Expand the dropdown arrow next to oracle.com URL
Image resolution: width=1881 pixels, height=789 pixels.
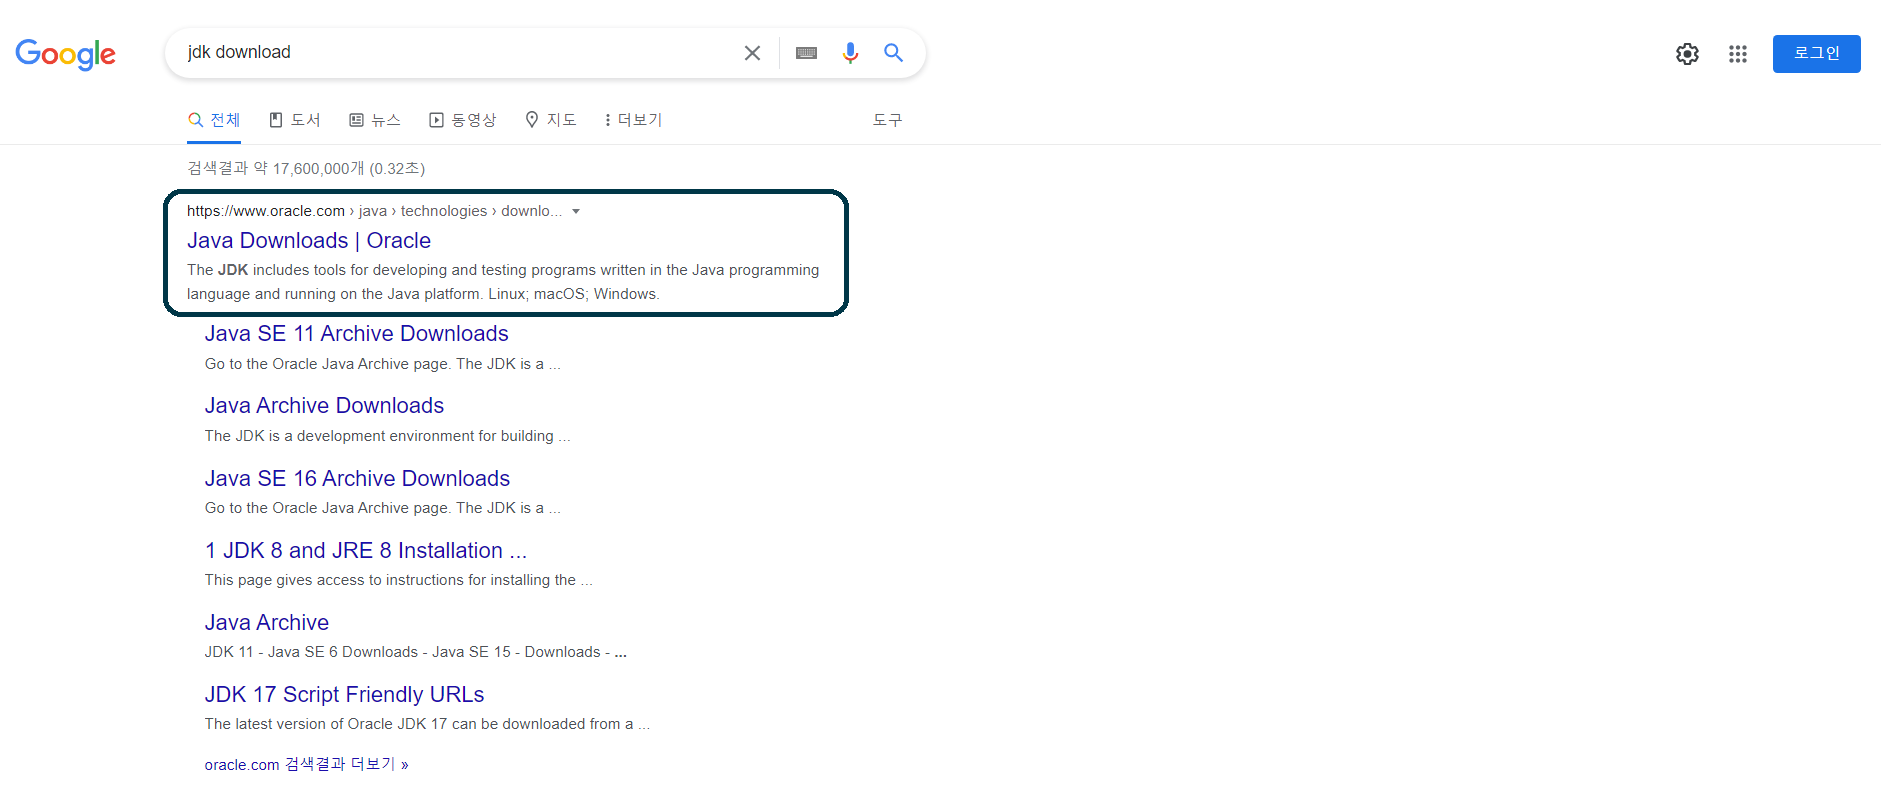click(576, 211)
